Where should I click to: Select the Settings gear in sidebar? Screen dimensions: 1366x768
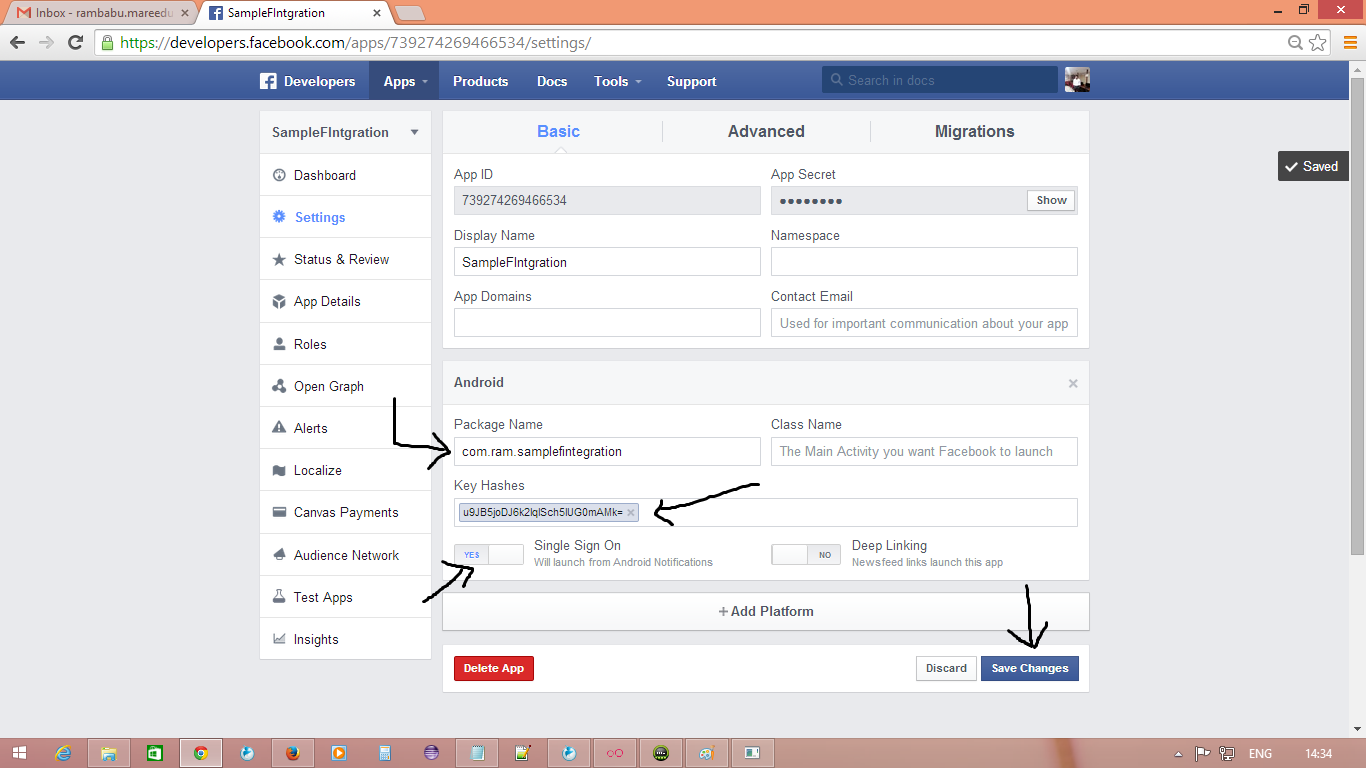pos(279,217)
